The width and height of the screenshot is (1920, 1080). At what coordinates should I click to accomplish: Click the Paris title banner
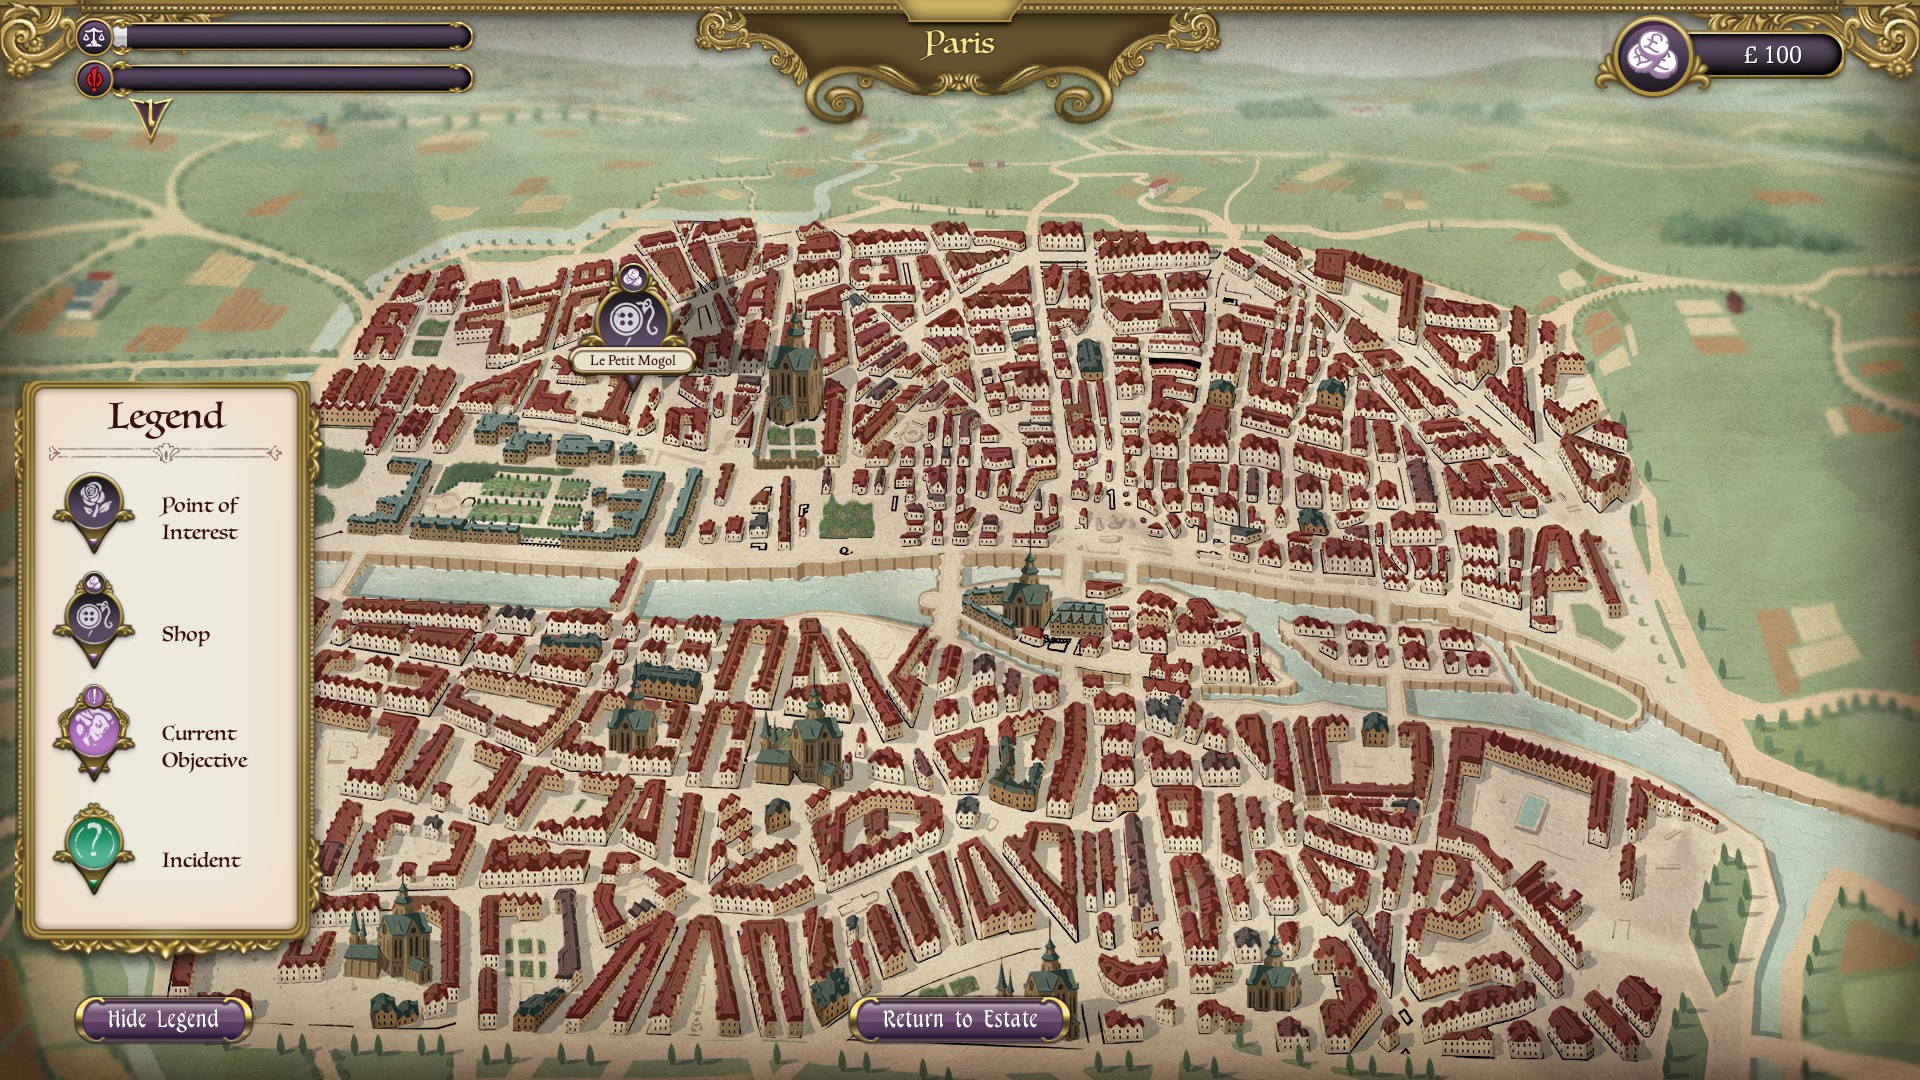tap(959, 44)
